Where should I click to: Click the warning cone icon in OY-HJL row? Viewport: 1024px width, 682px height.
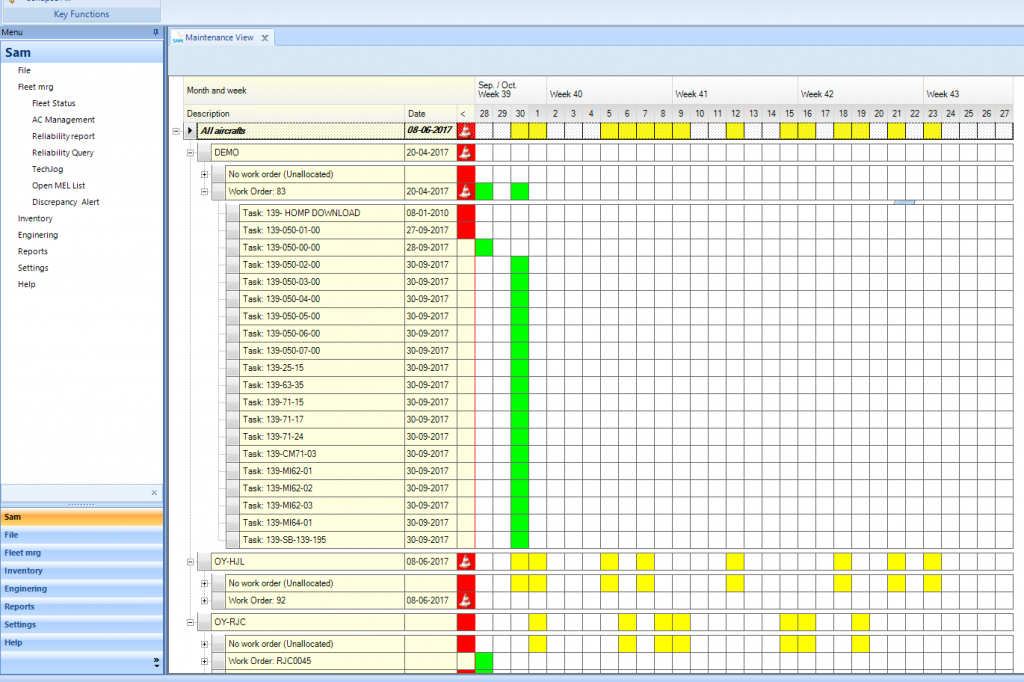click(x=466, y=561)
